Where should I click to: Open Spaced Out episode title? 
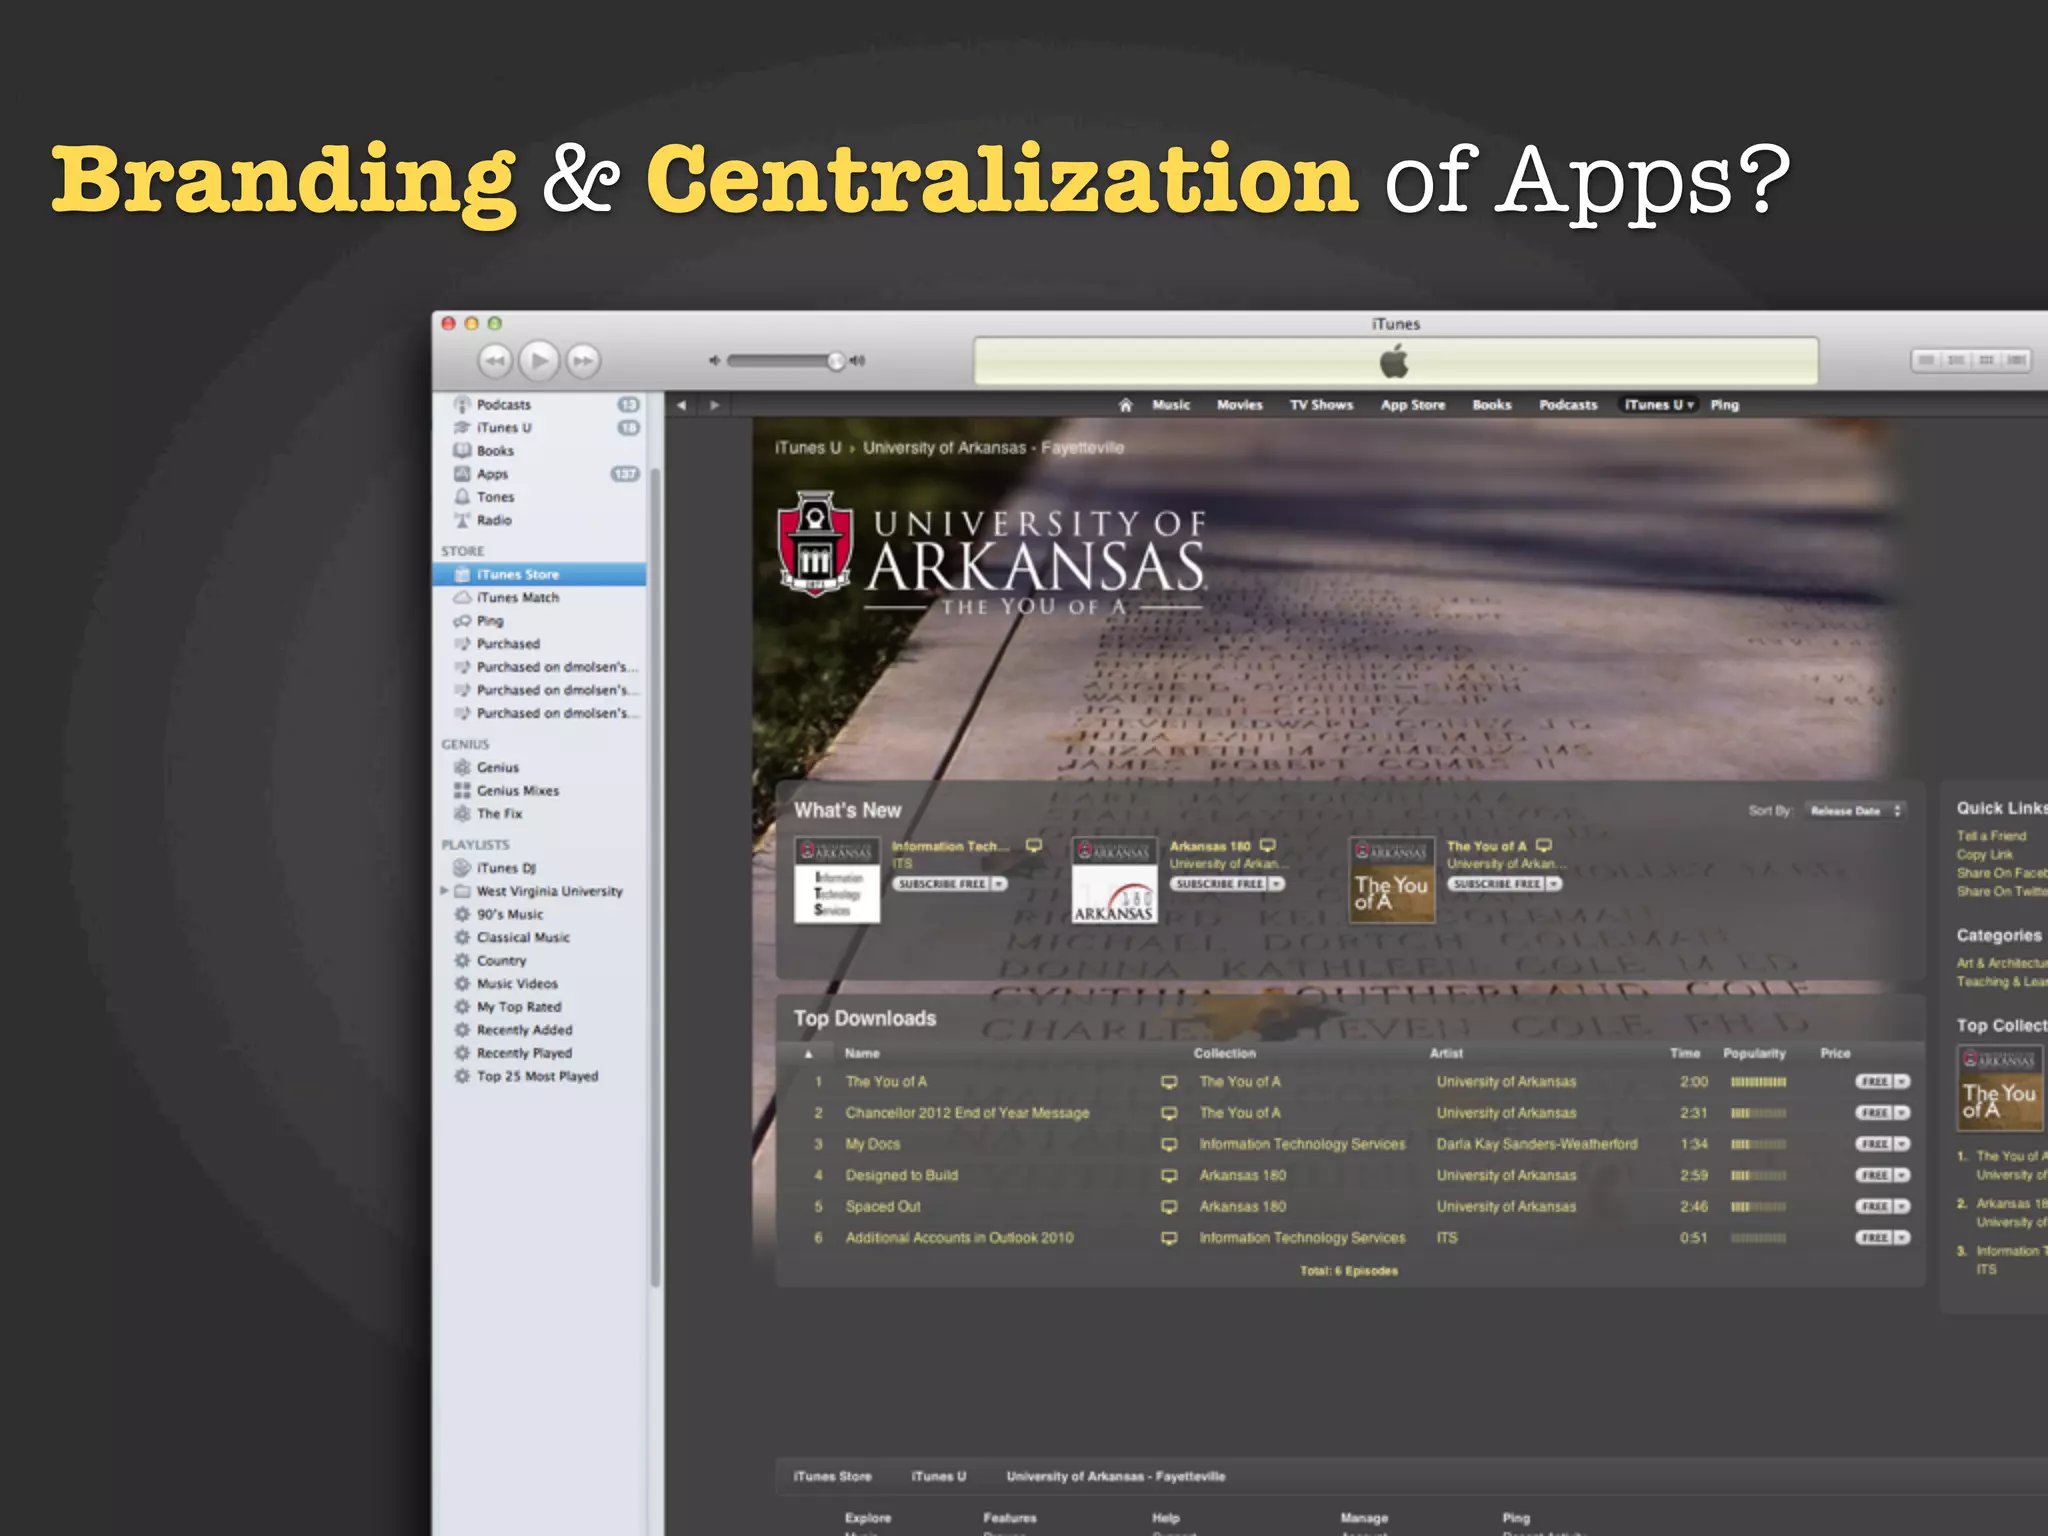[883, 1207]
